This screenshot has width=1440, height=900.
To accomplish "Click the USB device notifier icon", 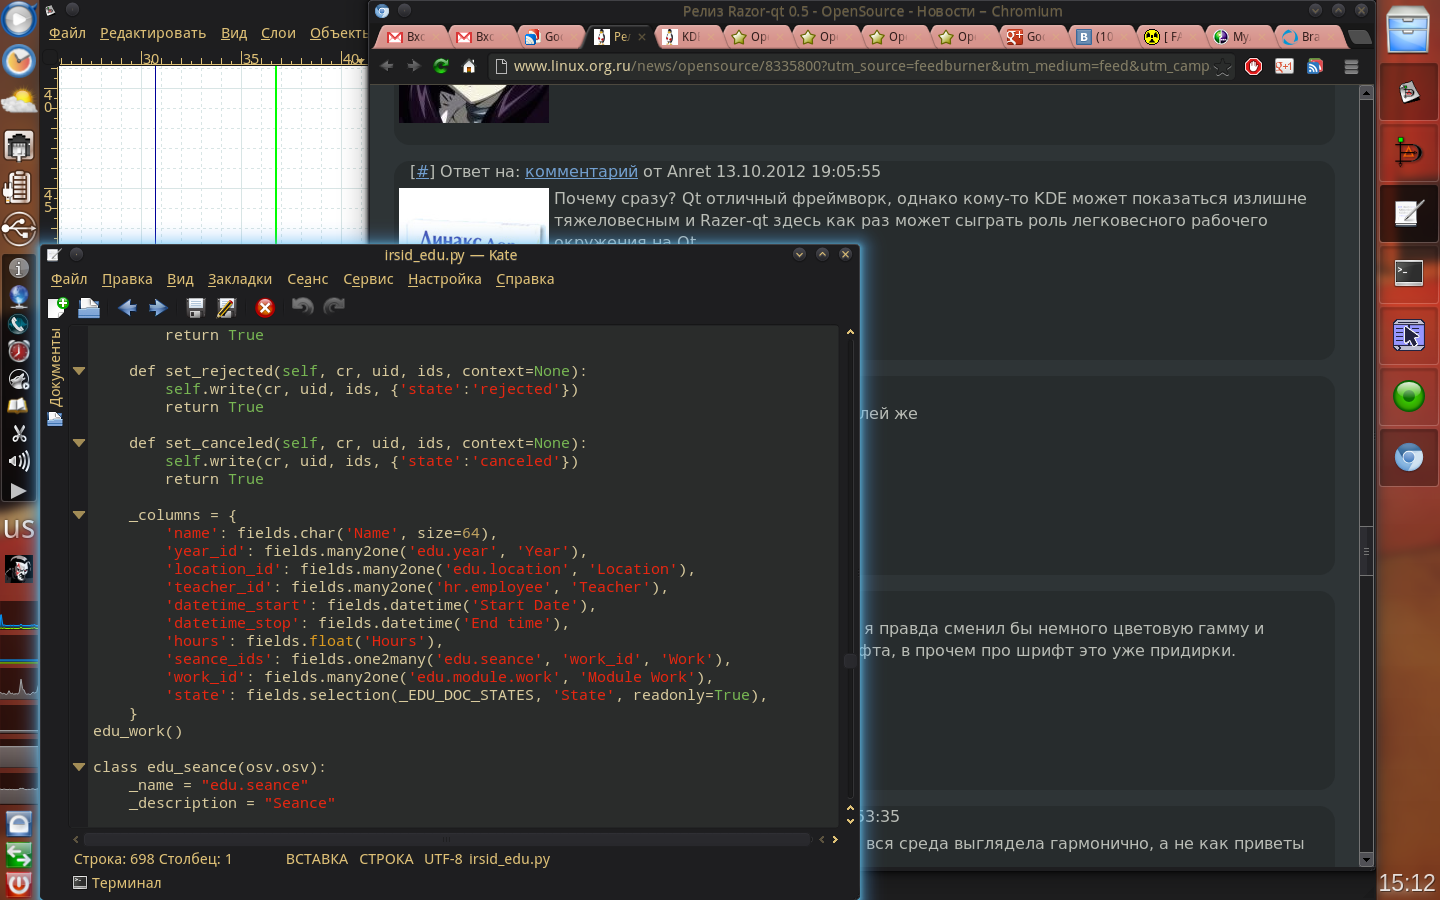I will [18, 229].
